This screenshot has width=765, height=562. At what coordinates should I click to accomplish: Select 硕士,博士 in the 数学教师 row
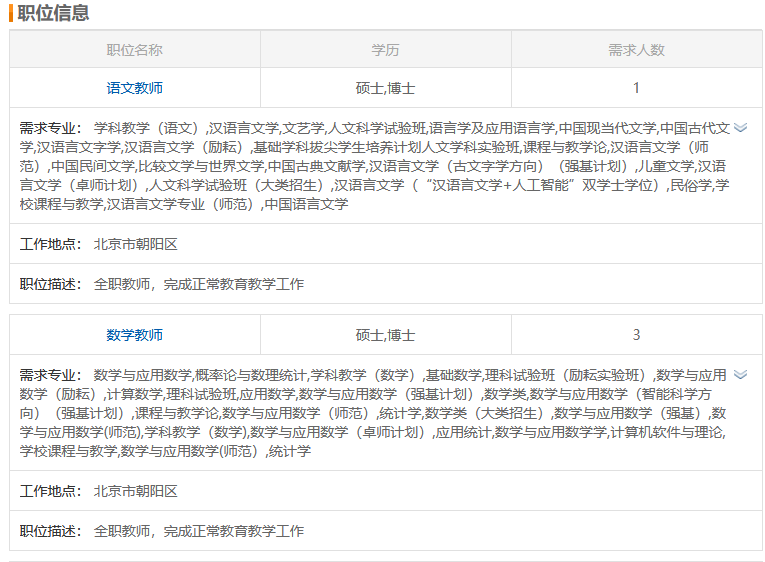[x=385, y=335]
